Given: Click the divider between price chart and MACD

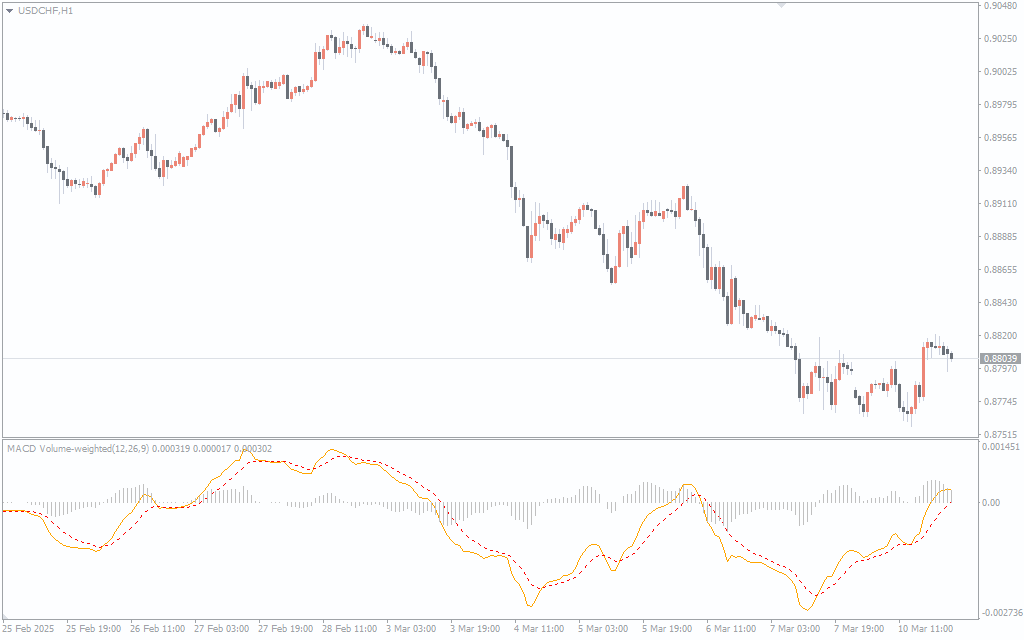Looking at the screenshot, I should coord(488,438).
